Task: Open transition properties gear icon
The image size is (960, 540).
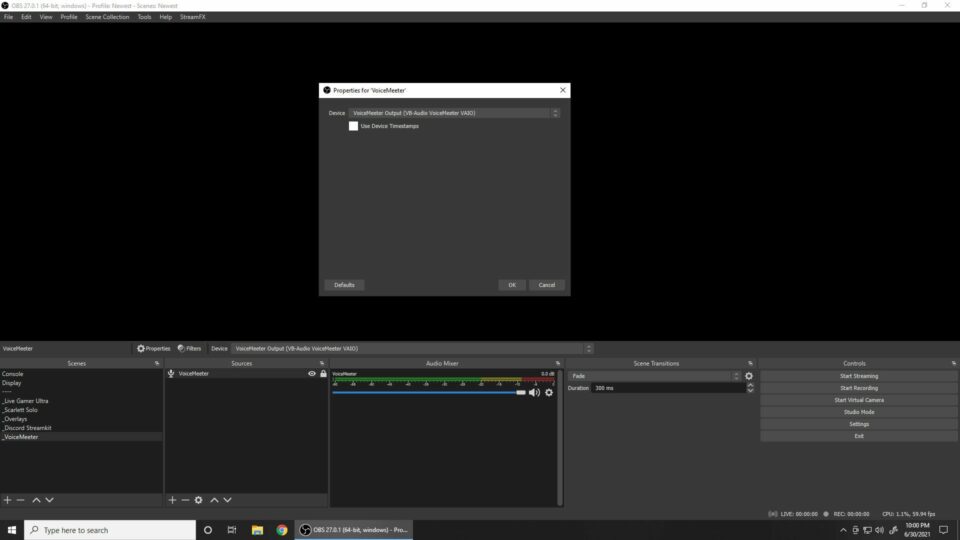Action: pos(749,376)
